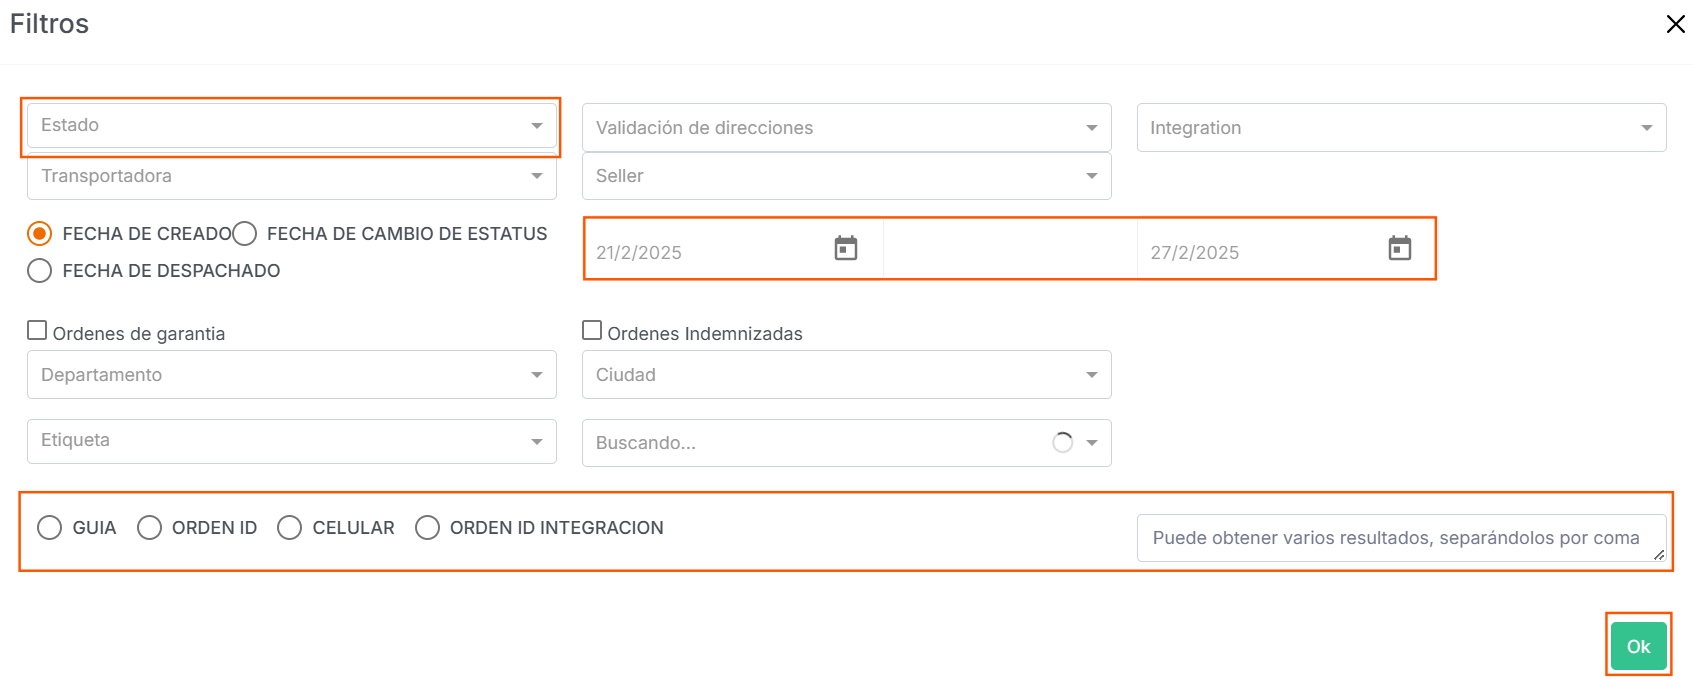Image resolution: width=1693 pixels, height=681 pixels.
Task: Open the Buscando... dropdown
Action: pos(847,443)
